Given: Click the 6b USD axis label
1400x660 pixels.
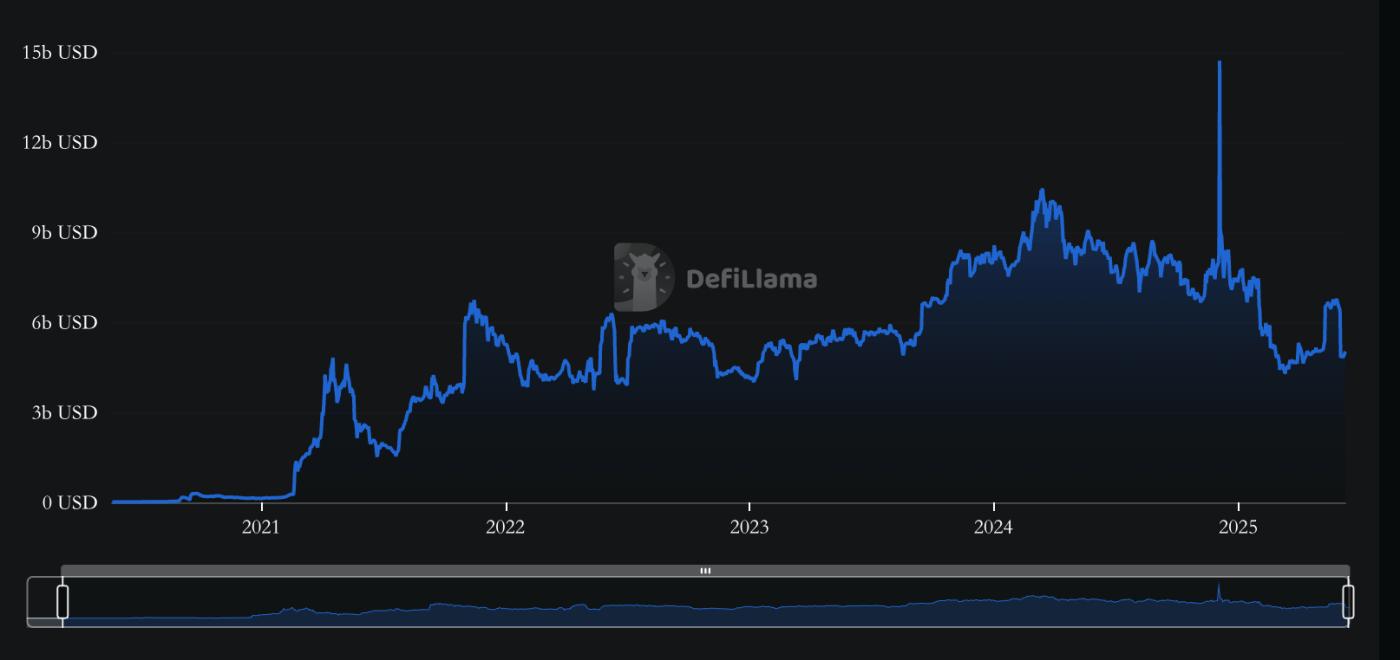Looking at the screenshot, I should point(65,322).
